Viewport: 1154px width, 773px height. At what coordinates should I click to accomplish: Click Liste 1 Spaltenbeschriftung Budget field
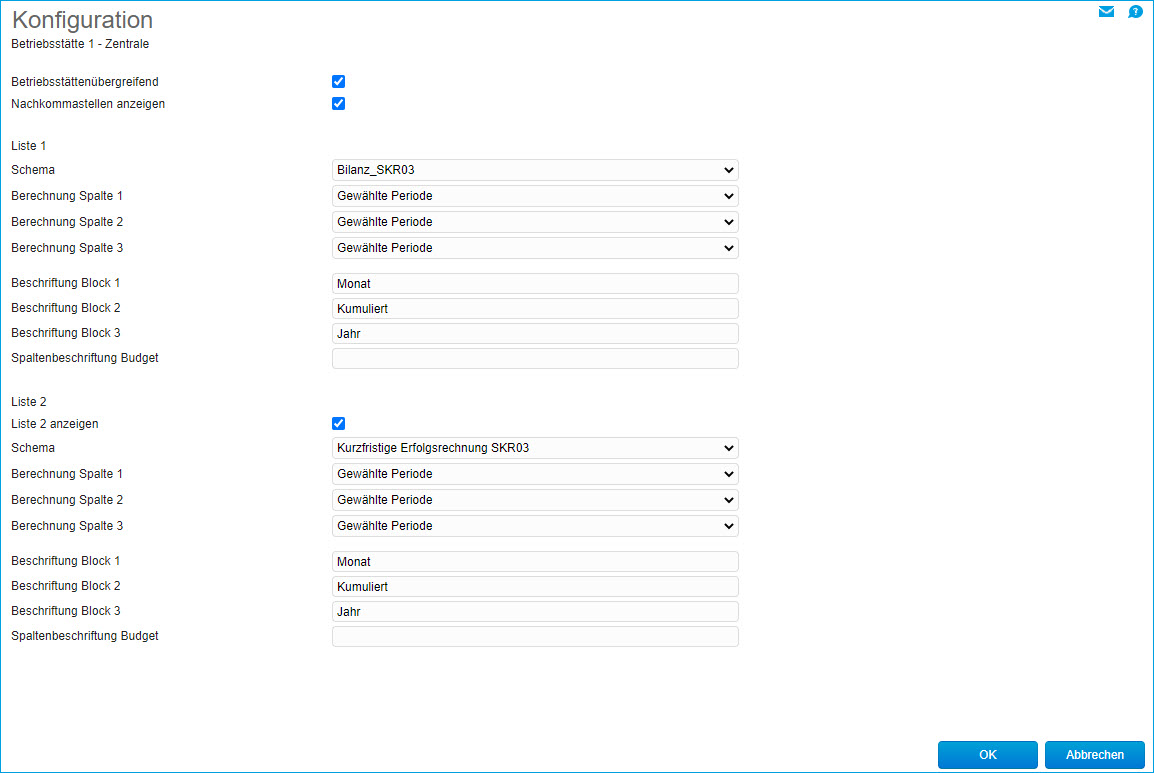pos(535,358)
